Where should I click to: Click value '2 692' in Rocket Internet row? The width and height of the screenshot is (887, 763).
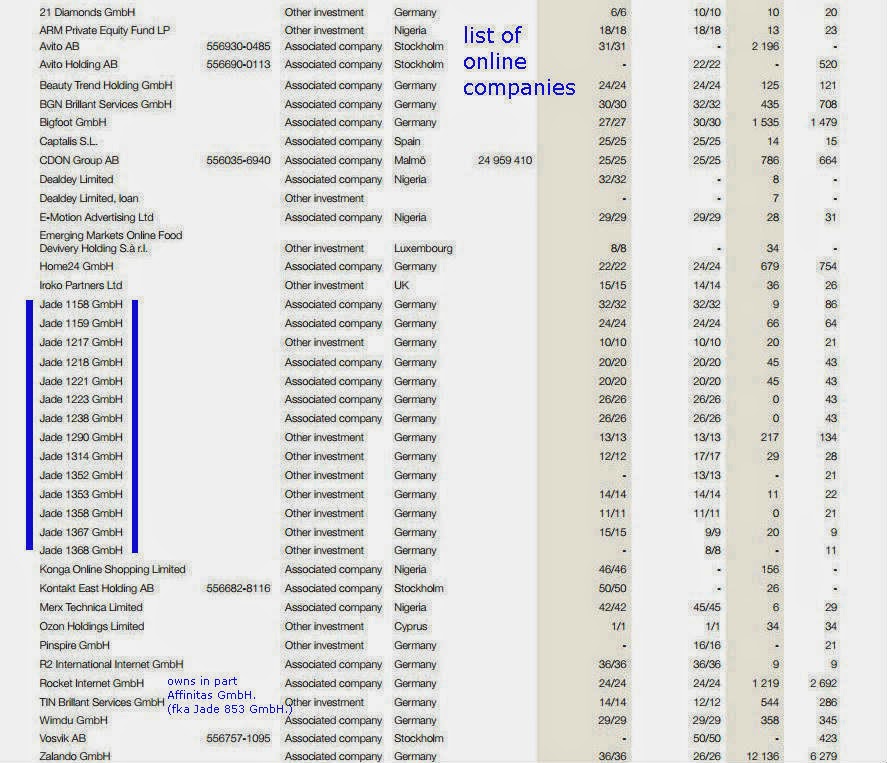[x=823, y=683]
